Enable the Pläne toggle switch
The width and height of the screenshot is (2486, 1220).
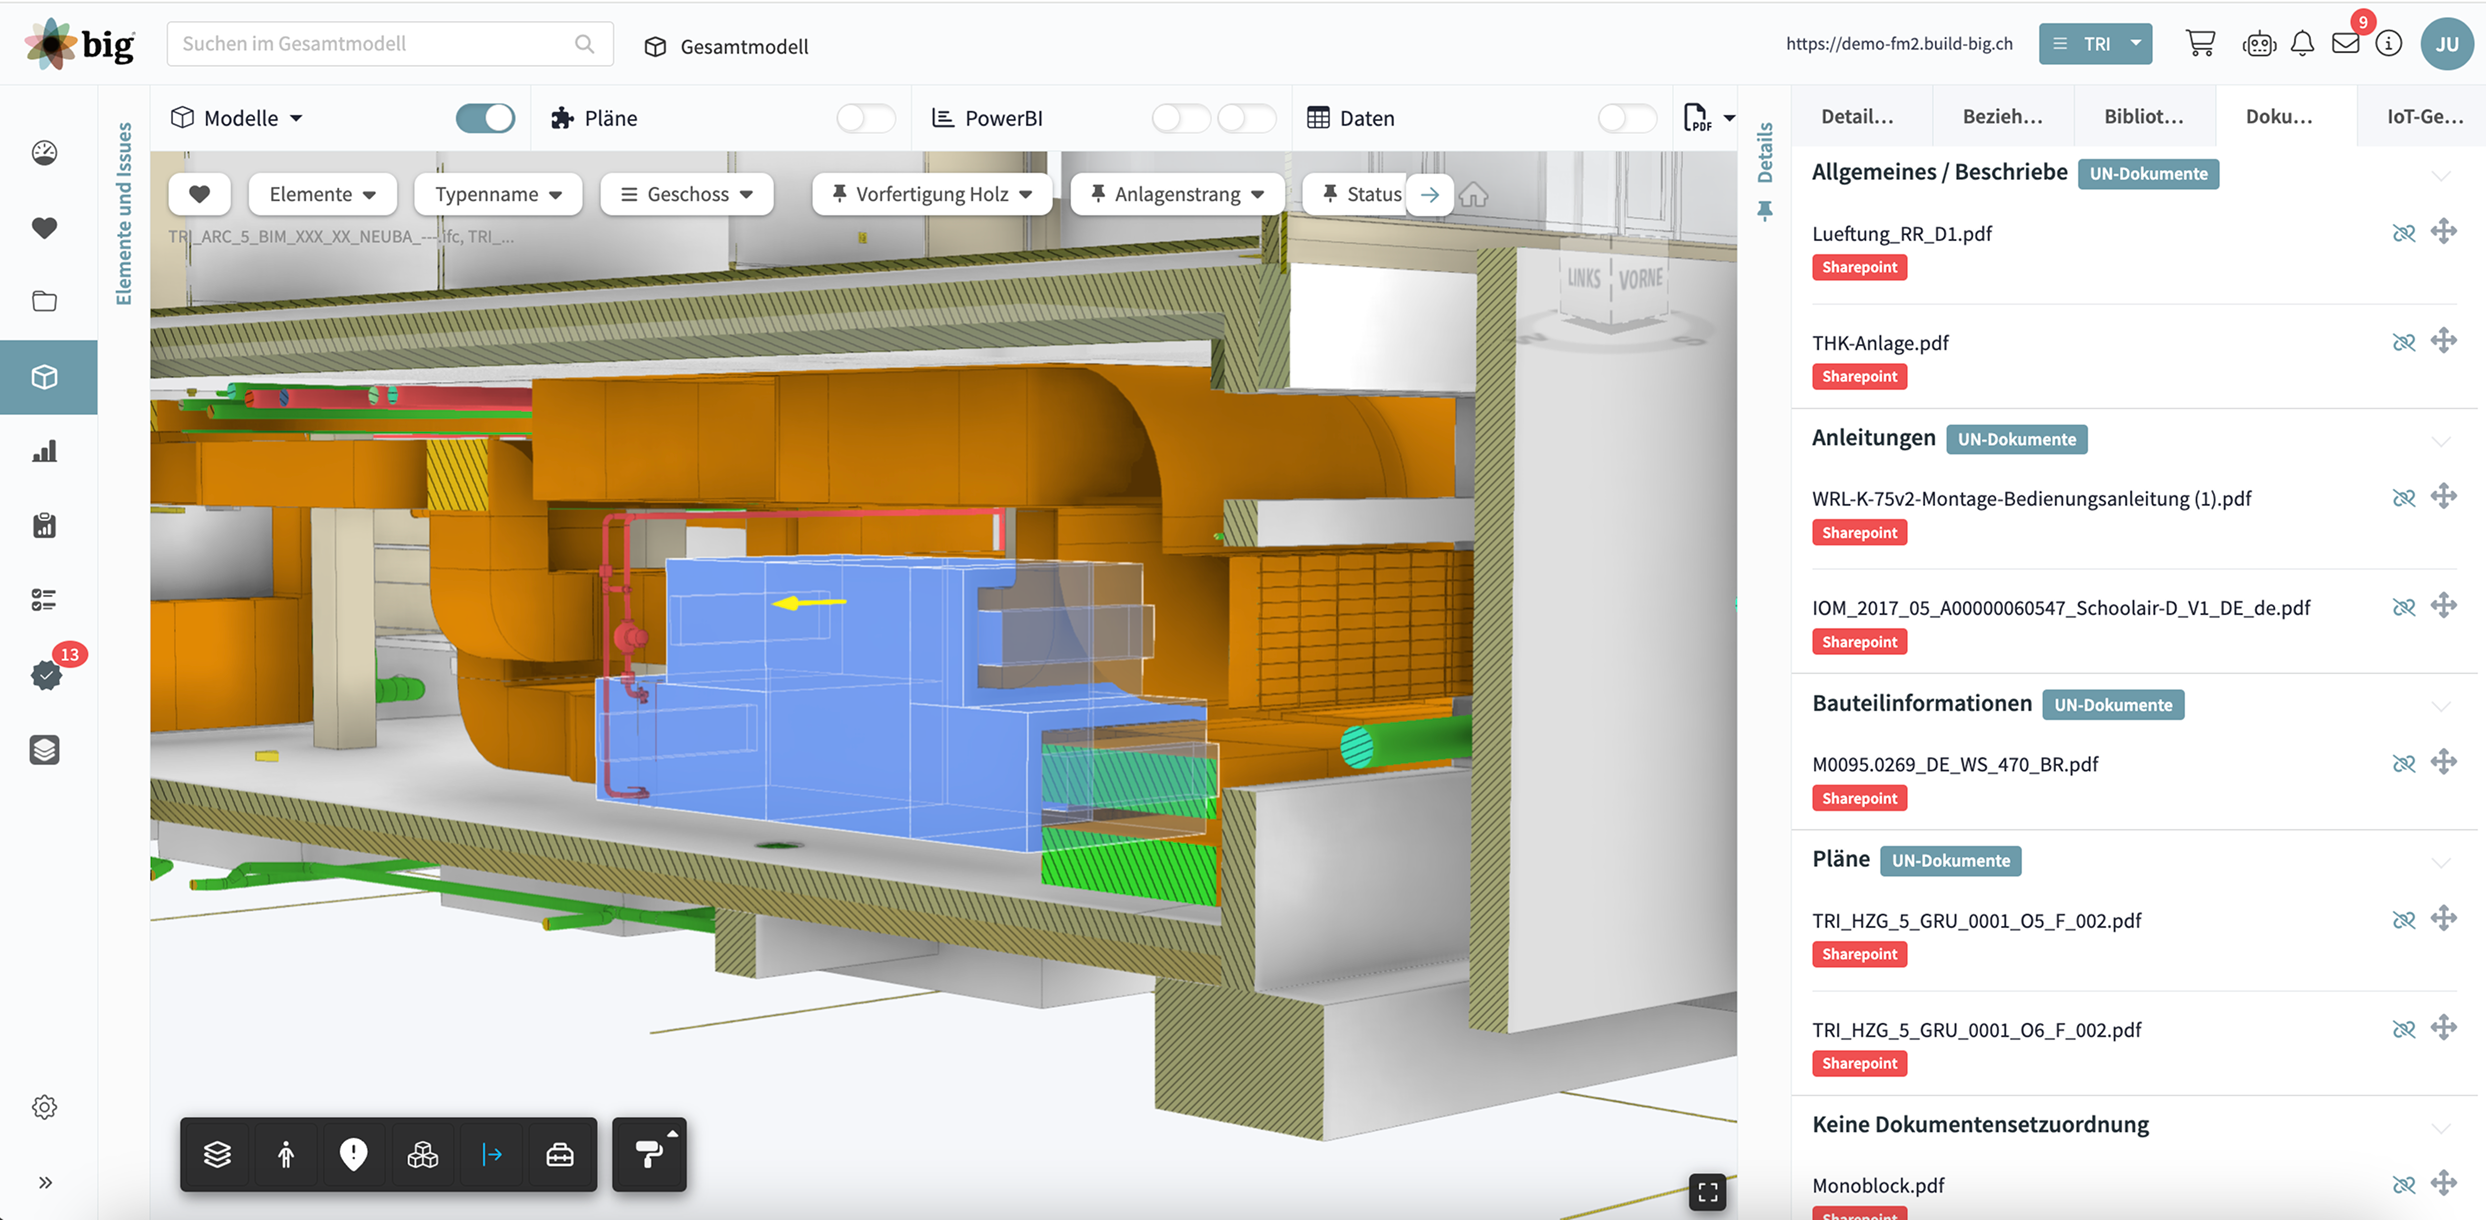[865, 118]
